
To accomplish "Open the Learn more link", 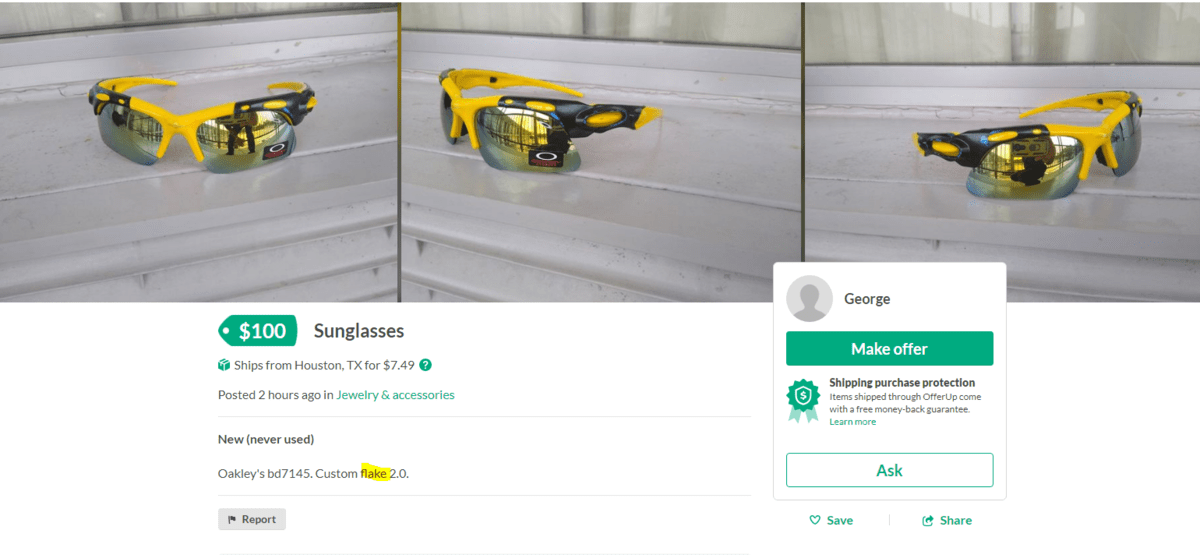I will tap(852, 422).
